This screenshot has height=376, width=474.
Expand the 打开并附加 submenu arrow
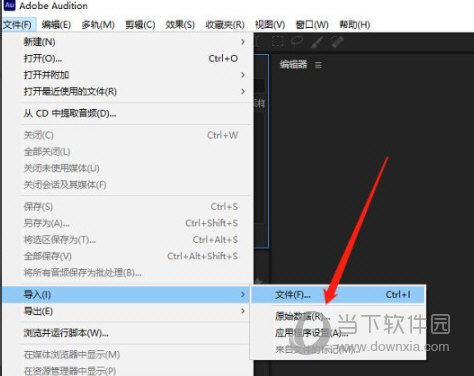pos(243,75)
